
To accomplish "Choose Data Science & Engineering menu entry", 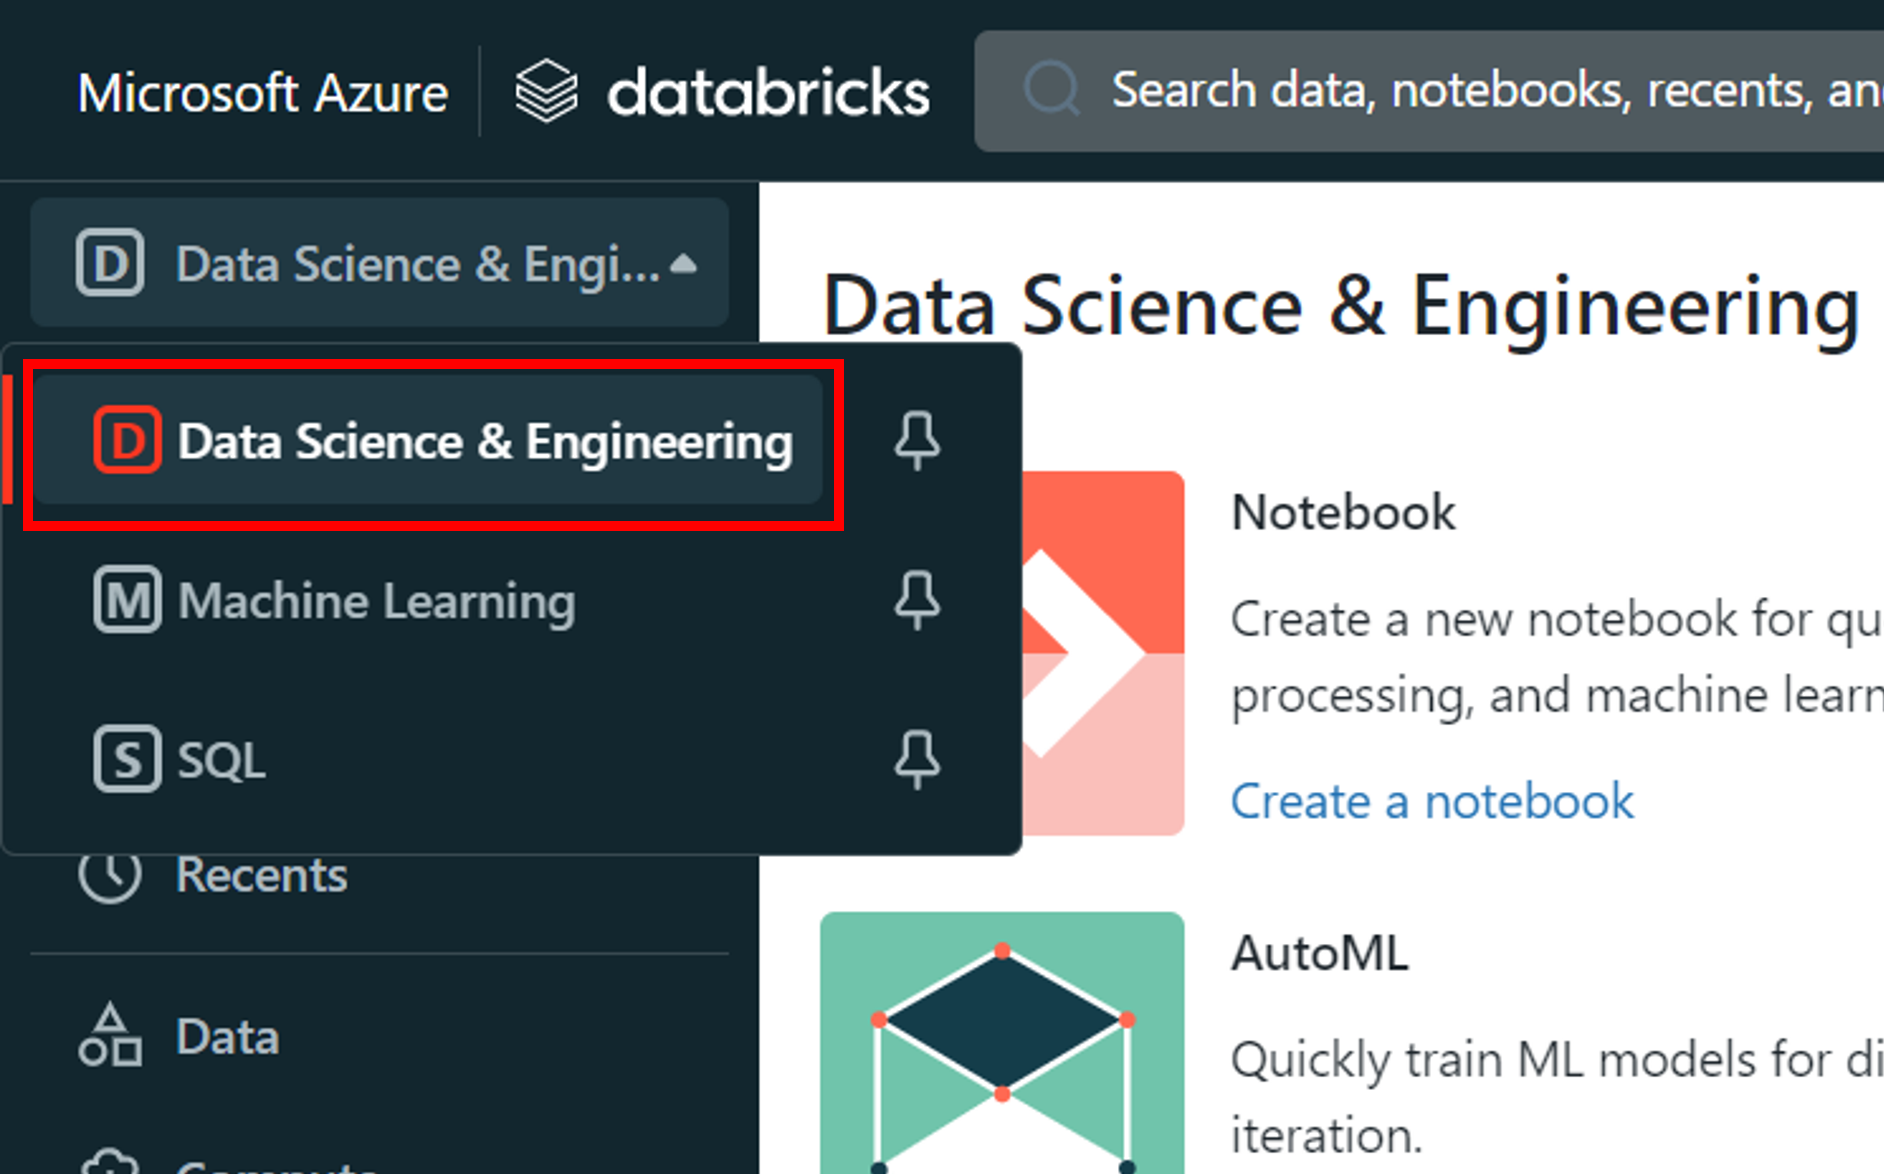I will 485,441.
